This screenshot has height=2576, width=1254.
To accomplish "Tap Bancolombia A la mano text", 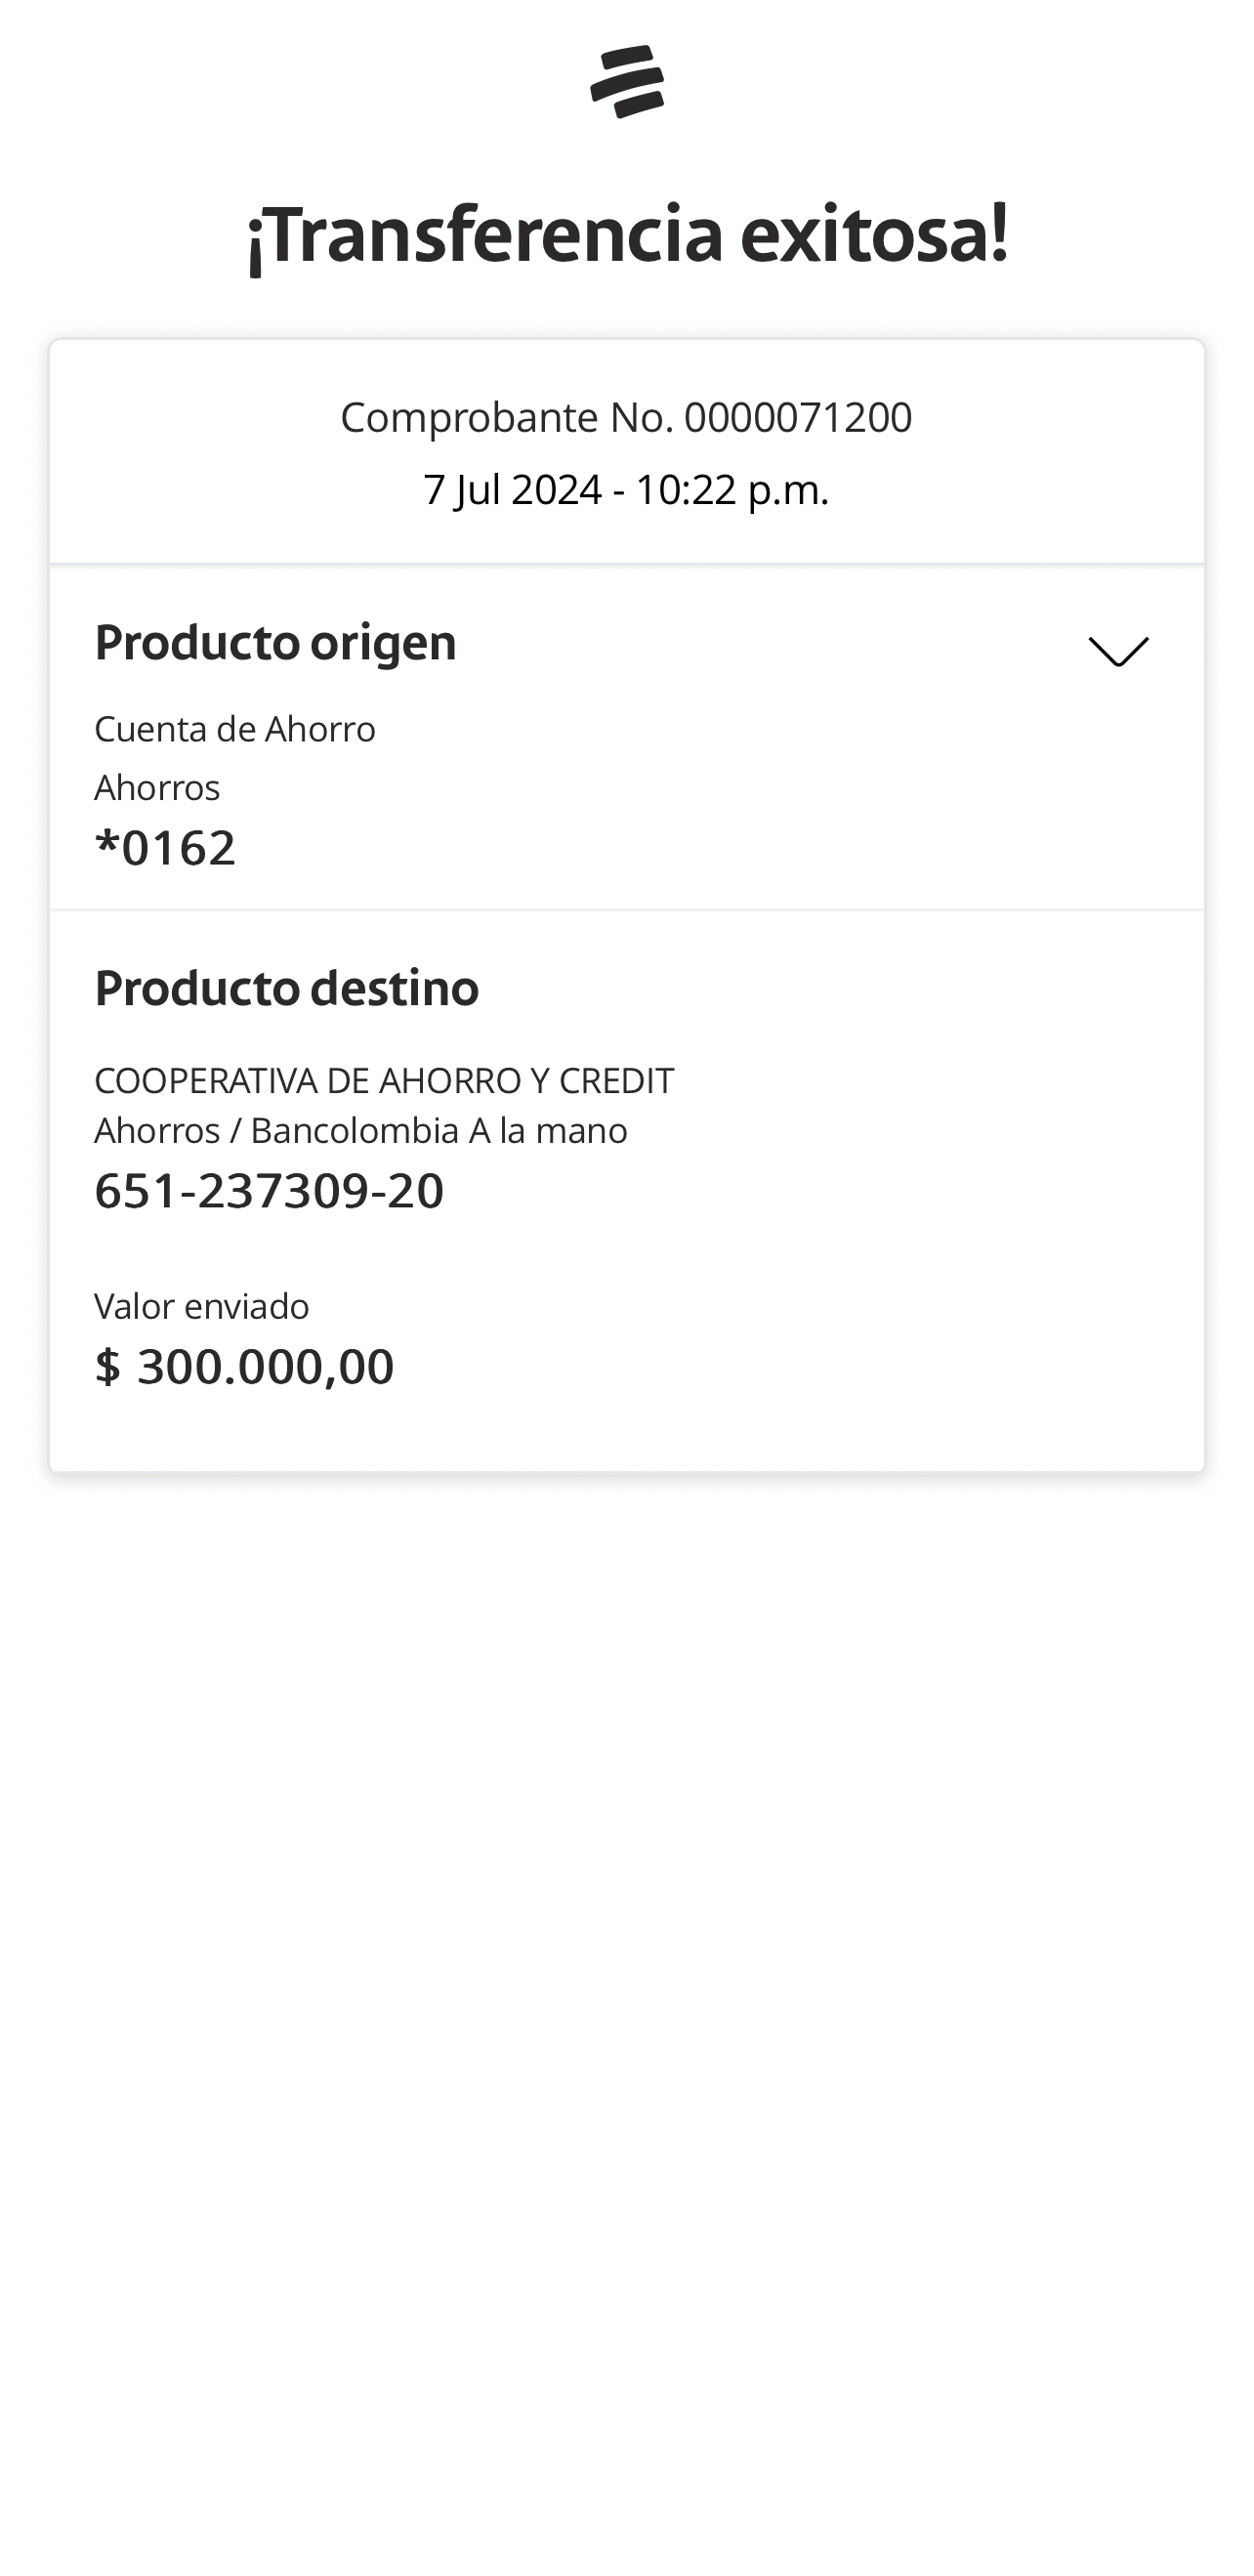I will (x=439, y=1131).
